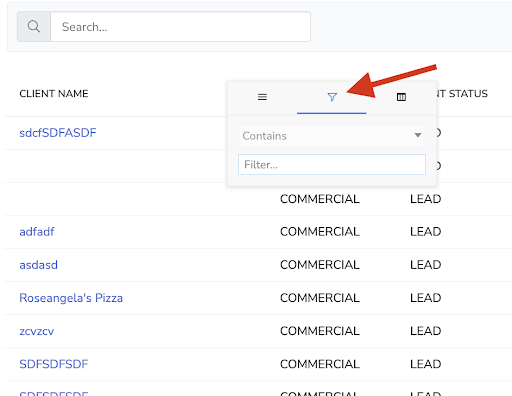This screenshot has width=512, height=396.
Task: Open client link zcvzcv
Action: point(36,331)
